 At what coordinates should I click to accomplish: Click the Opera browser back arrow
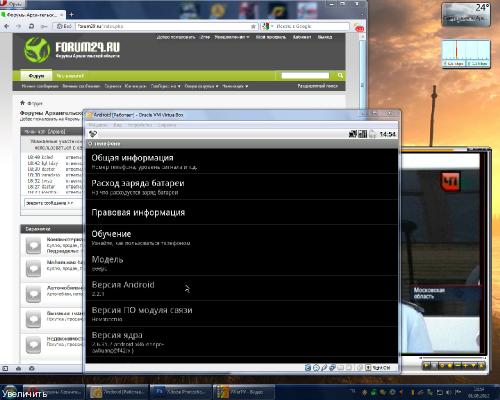click(7, 26)
